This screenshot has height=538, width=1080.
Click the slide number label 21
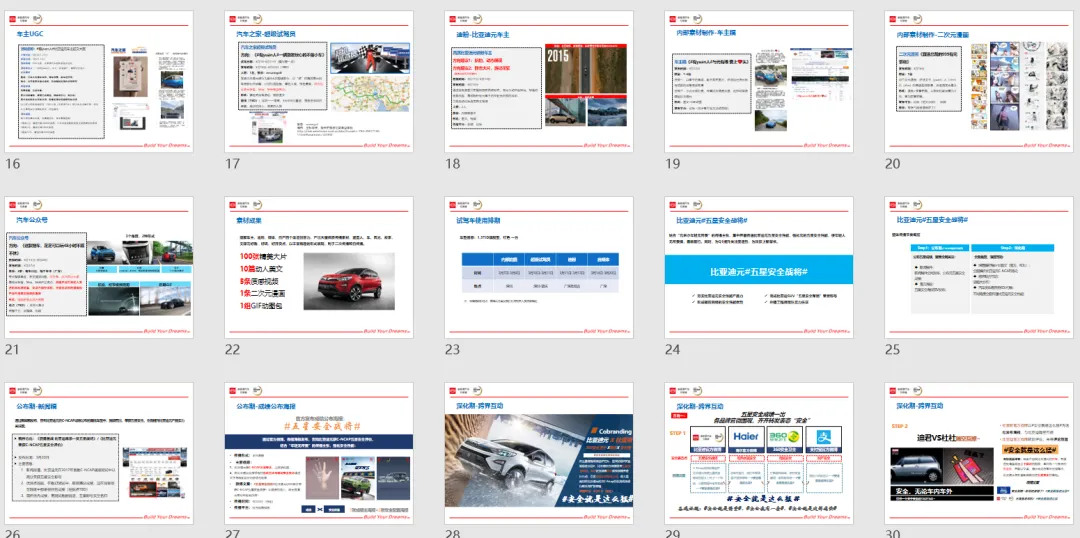tap(12, 350)
